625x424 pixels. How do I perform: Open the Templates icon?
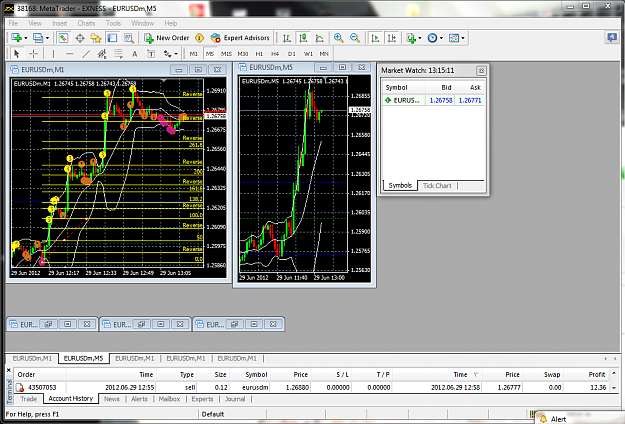point(454,38)
